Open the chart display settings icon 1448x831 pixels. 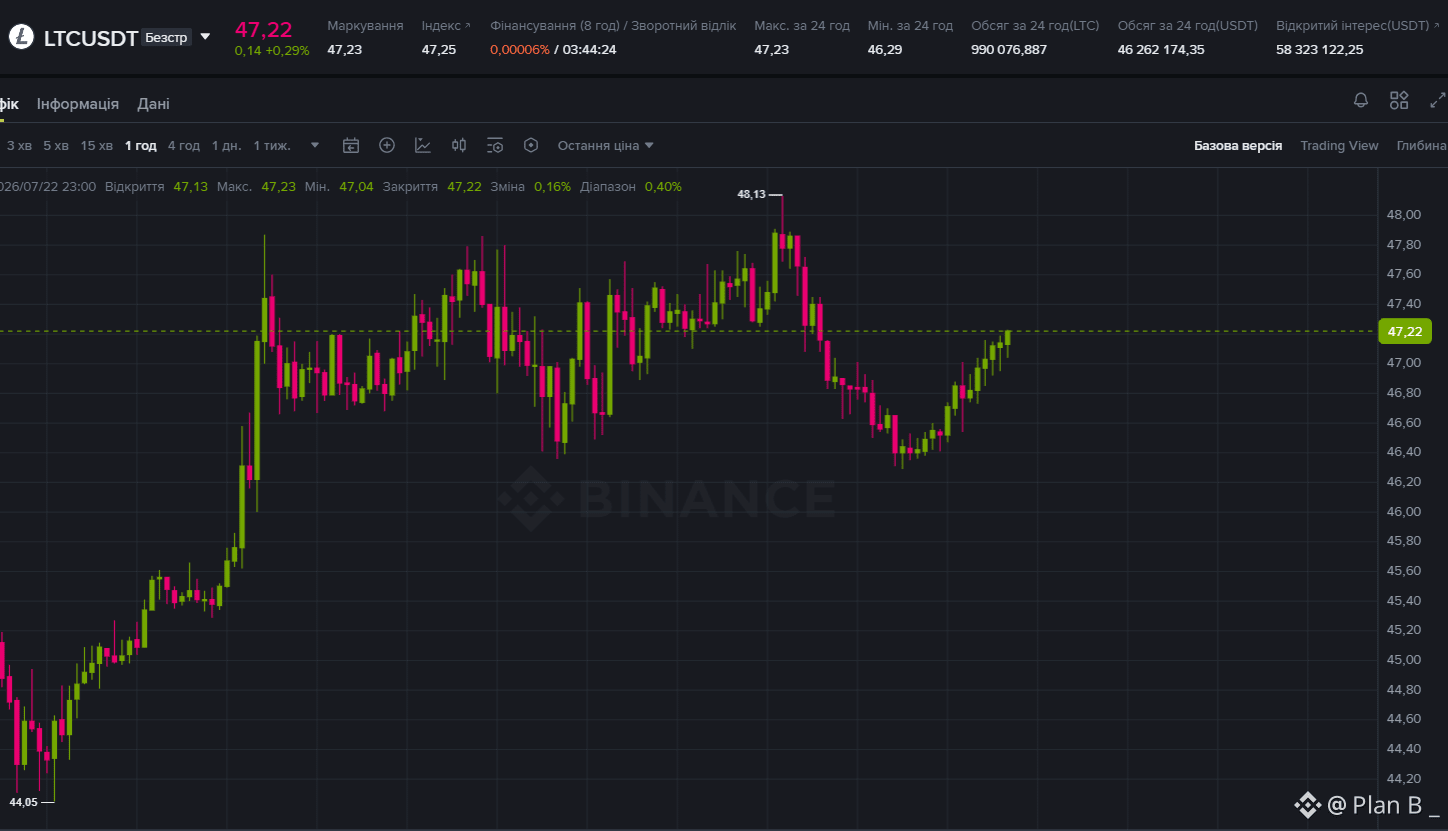(495, 145)
